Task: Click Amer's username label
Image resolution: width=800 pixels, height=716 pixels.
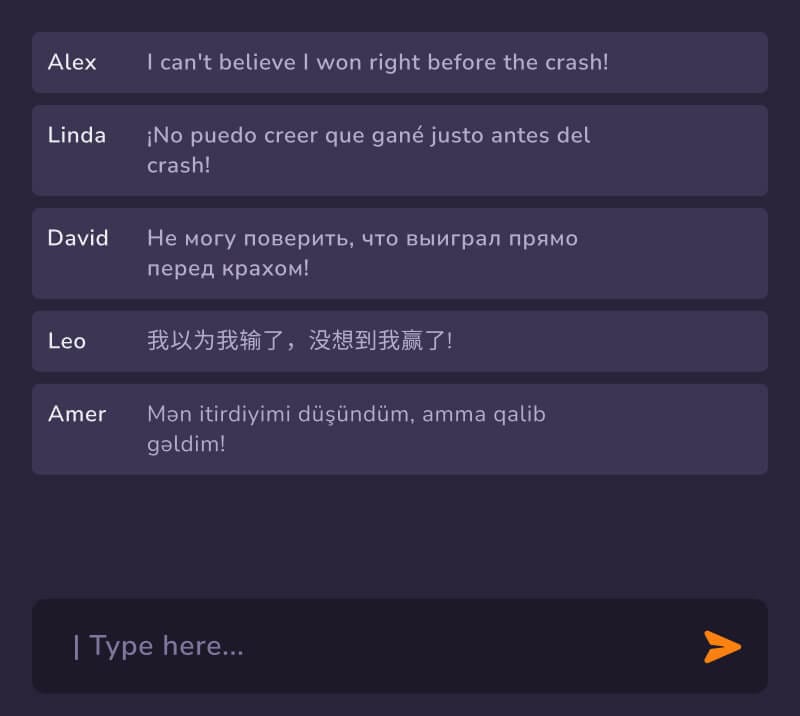Action: pos(77,414)
